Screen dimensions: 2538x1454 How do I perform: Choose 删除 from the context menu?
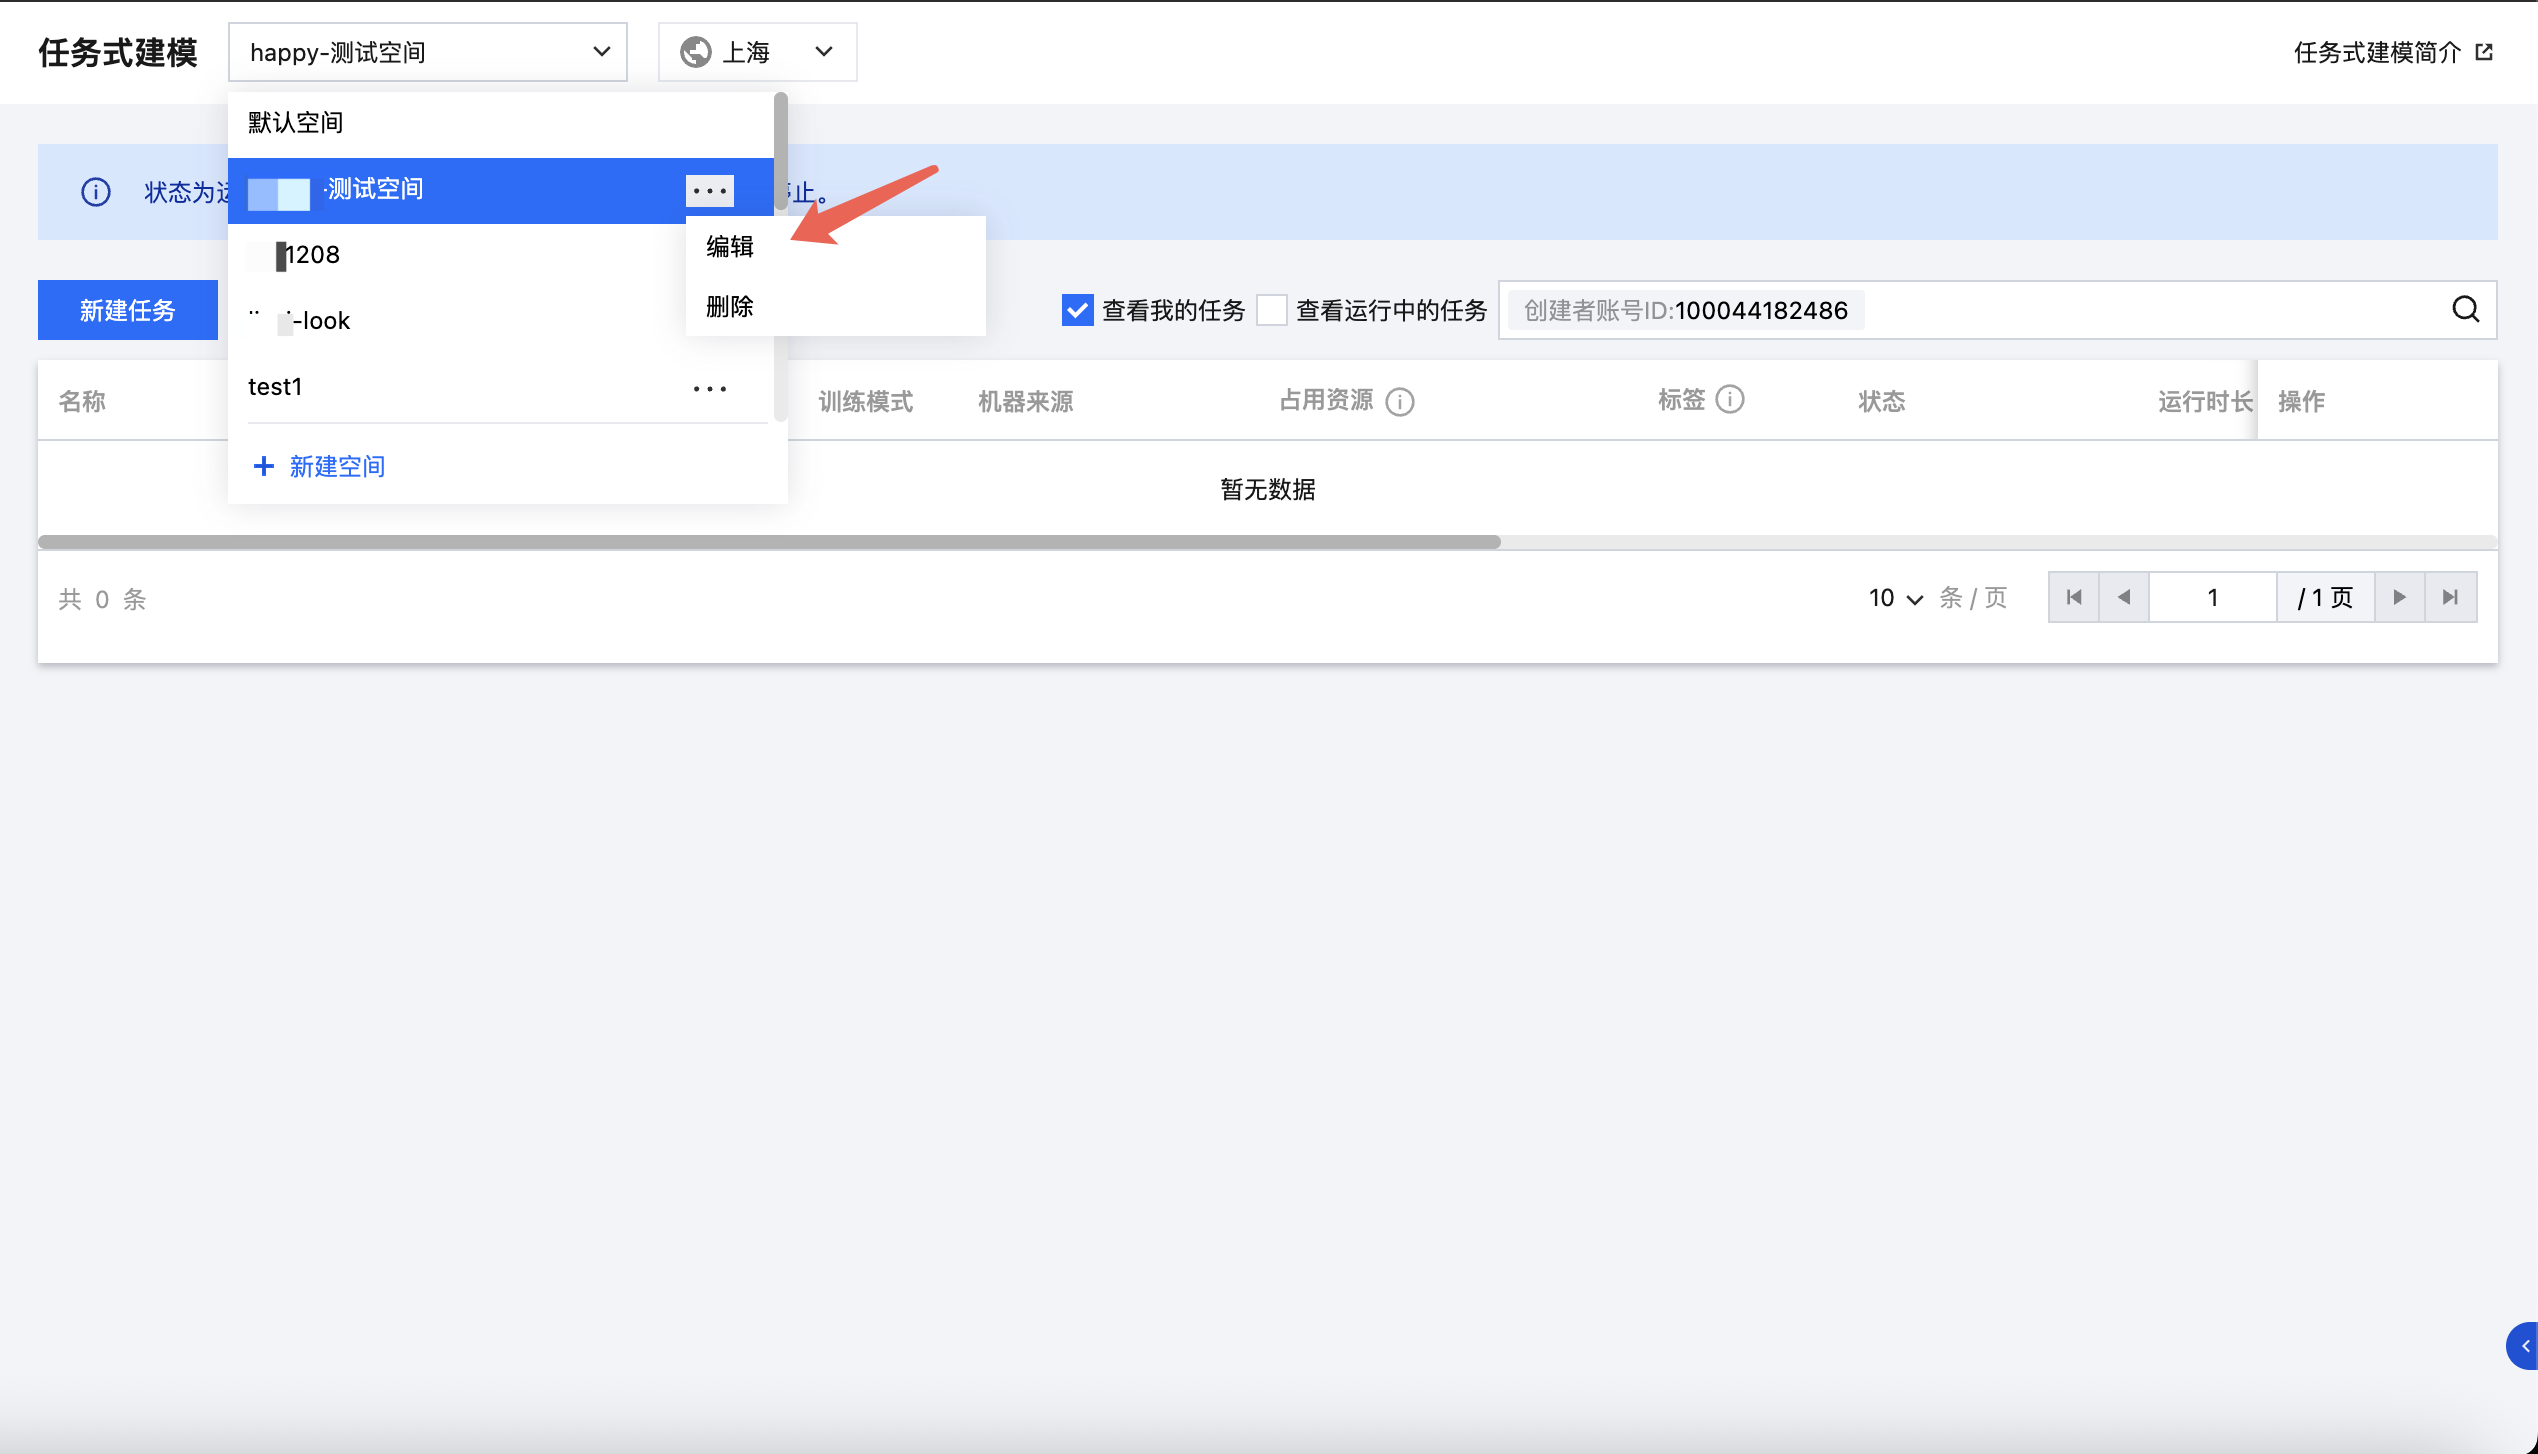(730, 306)
